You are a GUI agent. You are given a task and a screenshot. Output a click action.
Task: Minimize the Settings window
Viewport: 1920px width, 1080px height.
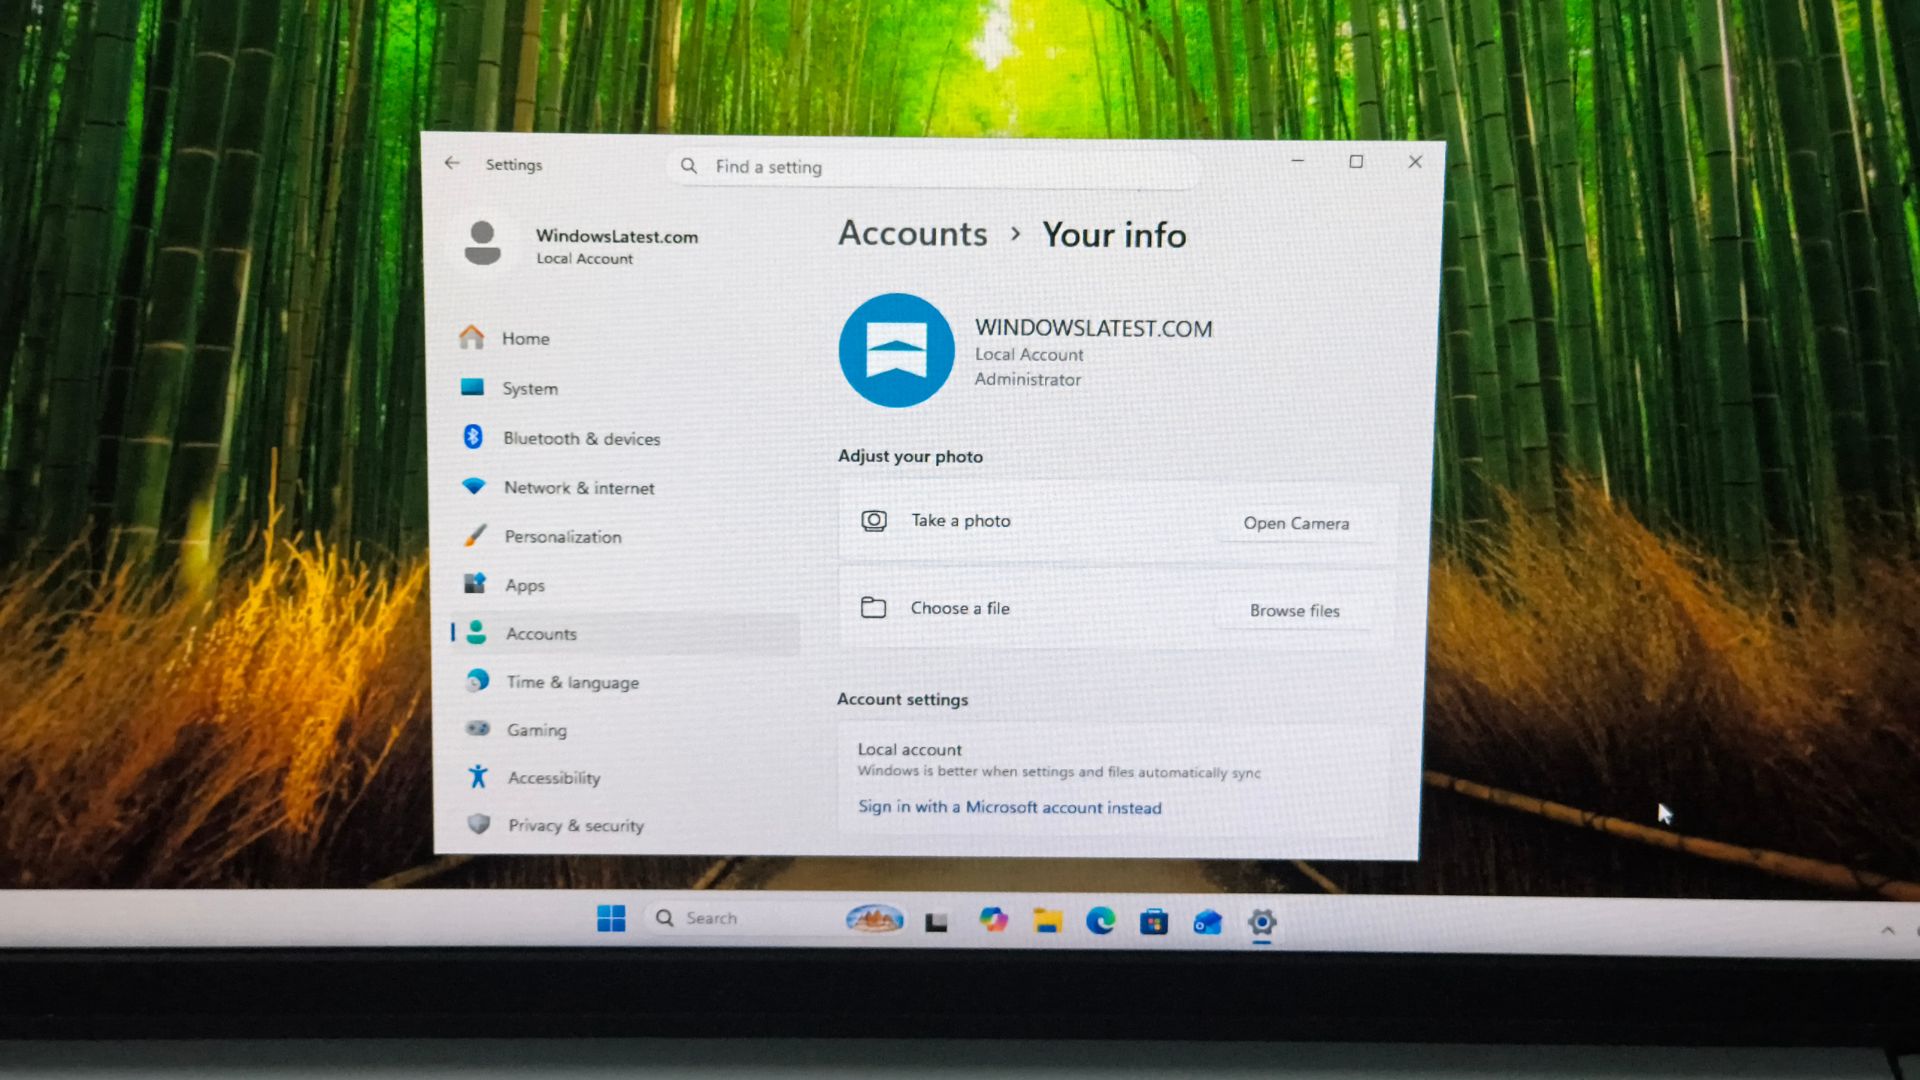[x=1298, y=161]
